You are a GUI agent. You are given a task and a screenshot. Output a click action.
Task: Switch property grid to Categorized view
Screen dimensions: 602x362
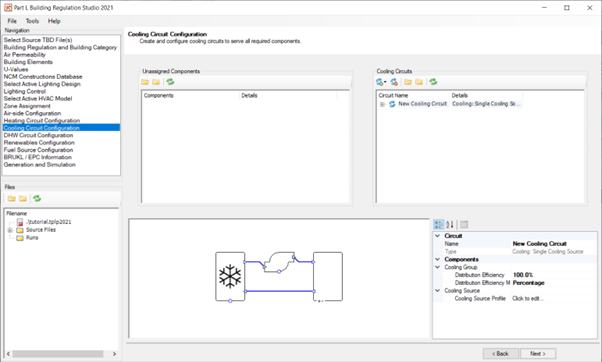(x=438, y=225)
